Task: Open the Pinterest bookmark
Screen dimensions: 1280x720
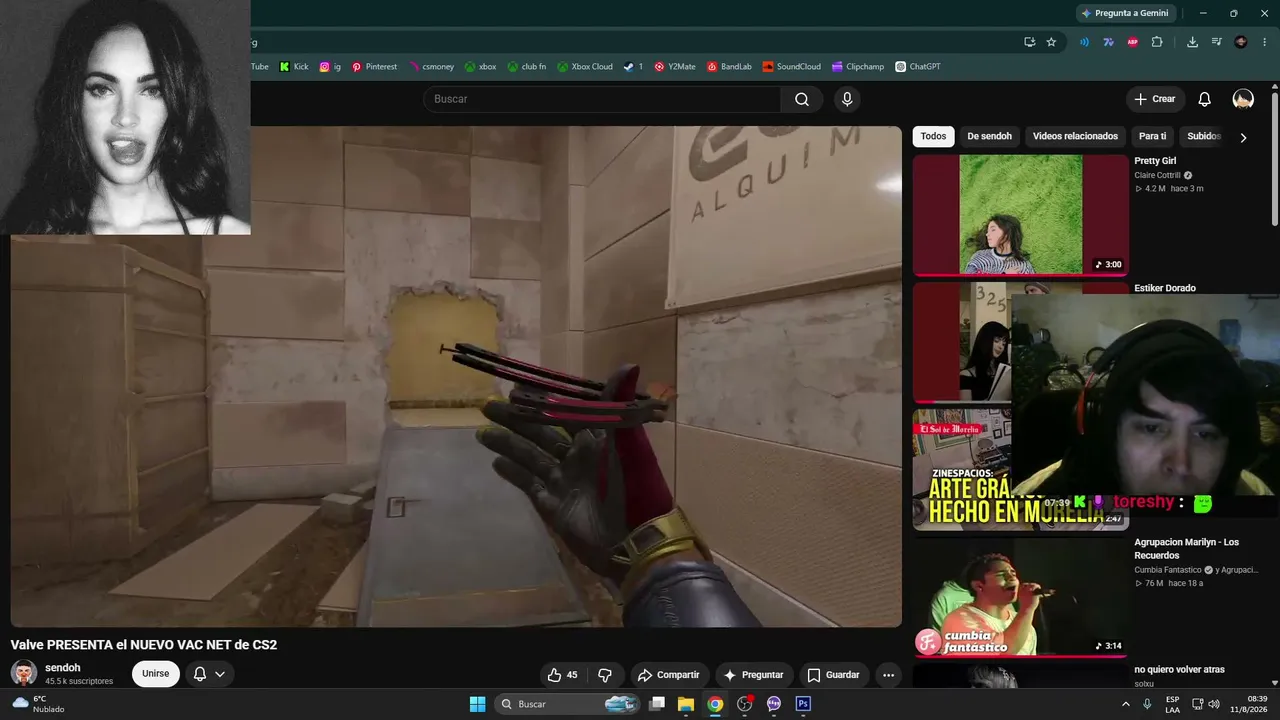Action: click(x=374, y=67)
